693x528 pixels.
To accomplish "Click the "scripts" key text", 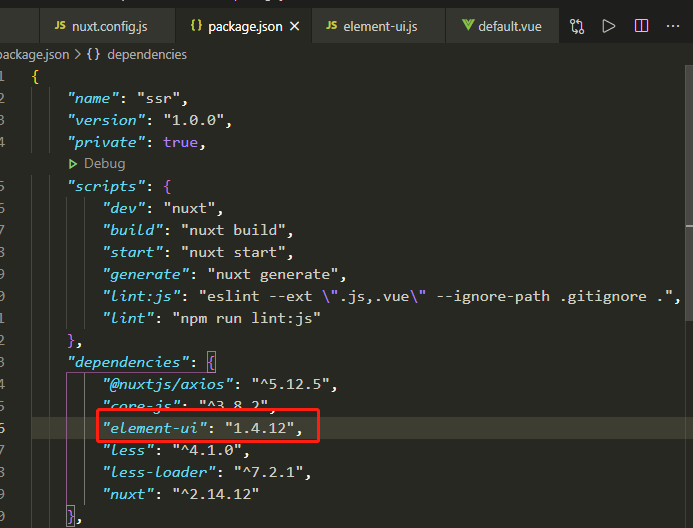I will click(106, 186).
